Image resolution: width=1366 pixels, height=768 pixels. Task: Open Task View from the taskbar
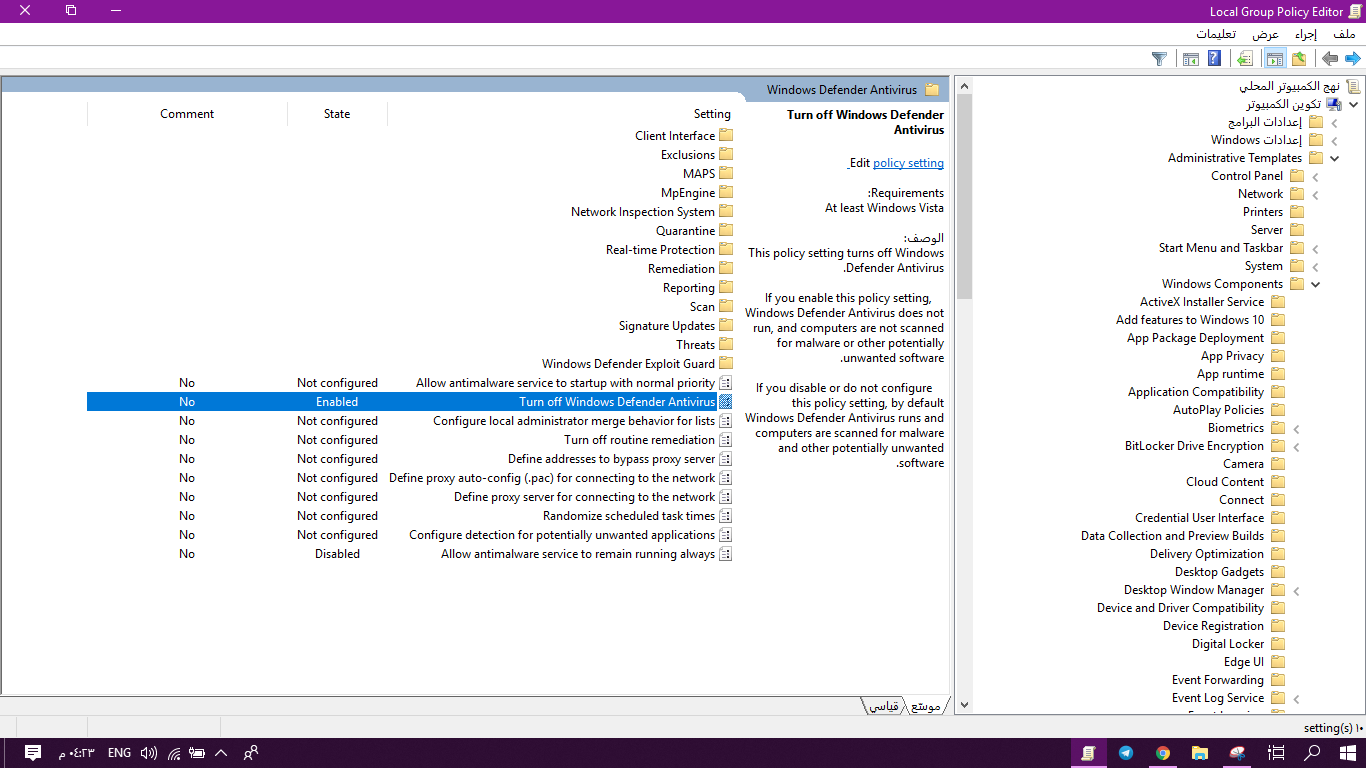point(1276,753)
